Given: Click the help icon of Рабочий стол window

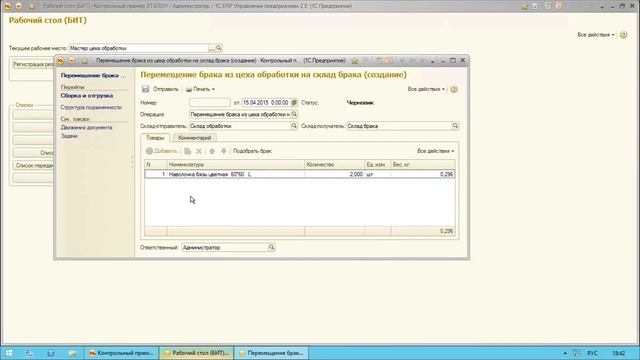Looking at the screenshot, I should click(623, 35).
